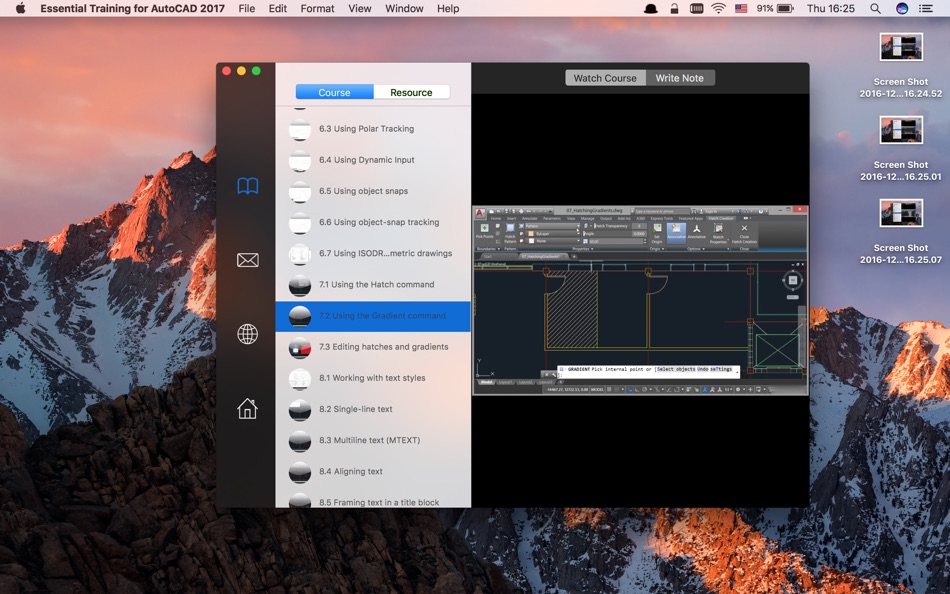Click the Spotlight search icon
This screenshot has height=594, width=950.
point(875,8)
